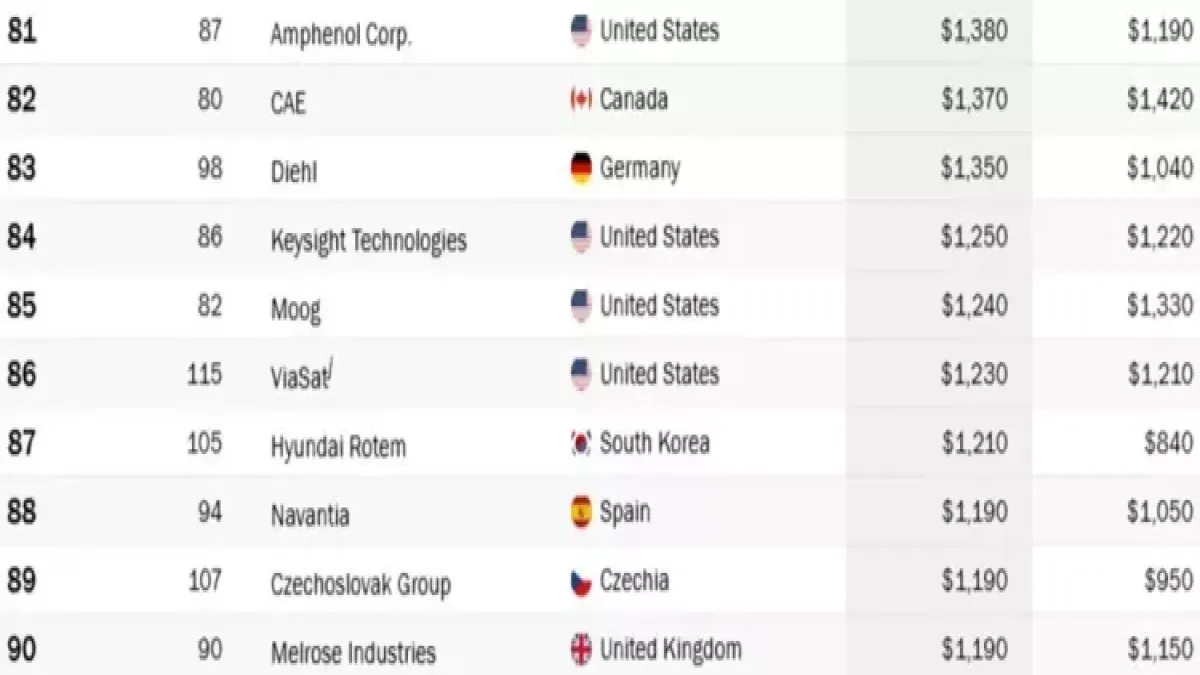1200x675 pixels.
Task: Select Czechoslovak Group company name
Action: pyautogui.click(x=360, y=584)
